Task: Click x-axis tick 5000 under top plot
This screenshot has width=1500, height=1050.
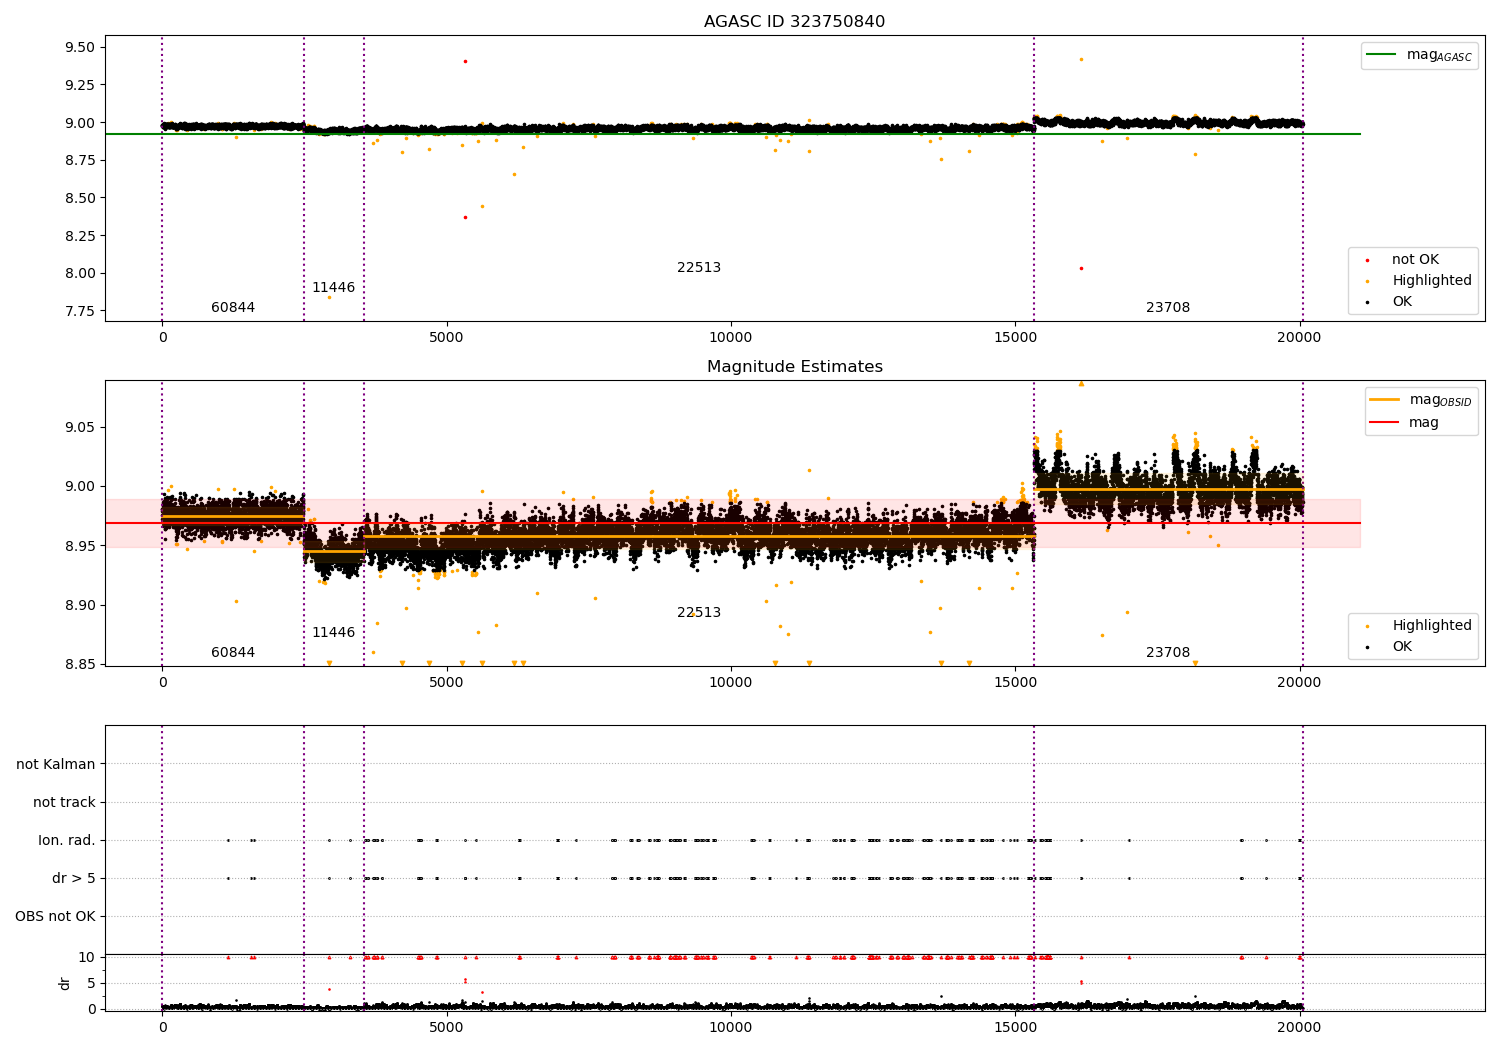Action: 446,338
